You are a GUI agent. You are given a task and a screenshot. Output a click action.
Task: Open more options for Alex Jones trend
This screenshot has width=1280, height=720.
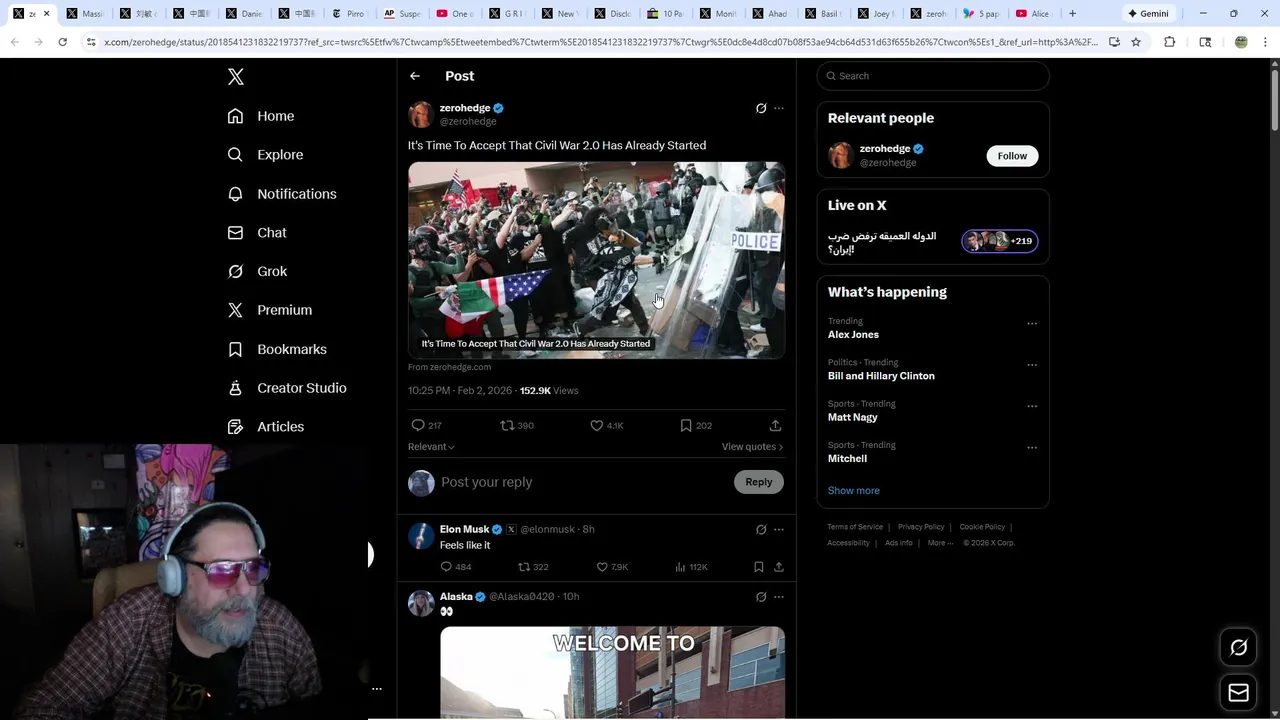[x=1032, y=324]
